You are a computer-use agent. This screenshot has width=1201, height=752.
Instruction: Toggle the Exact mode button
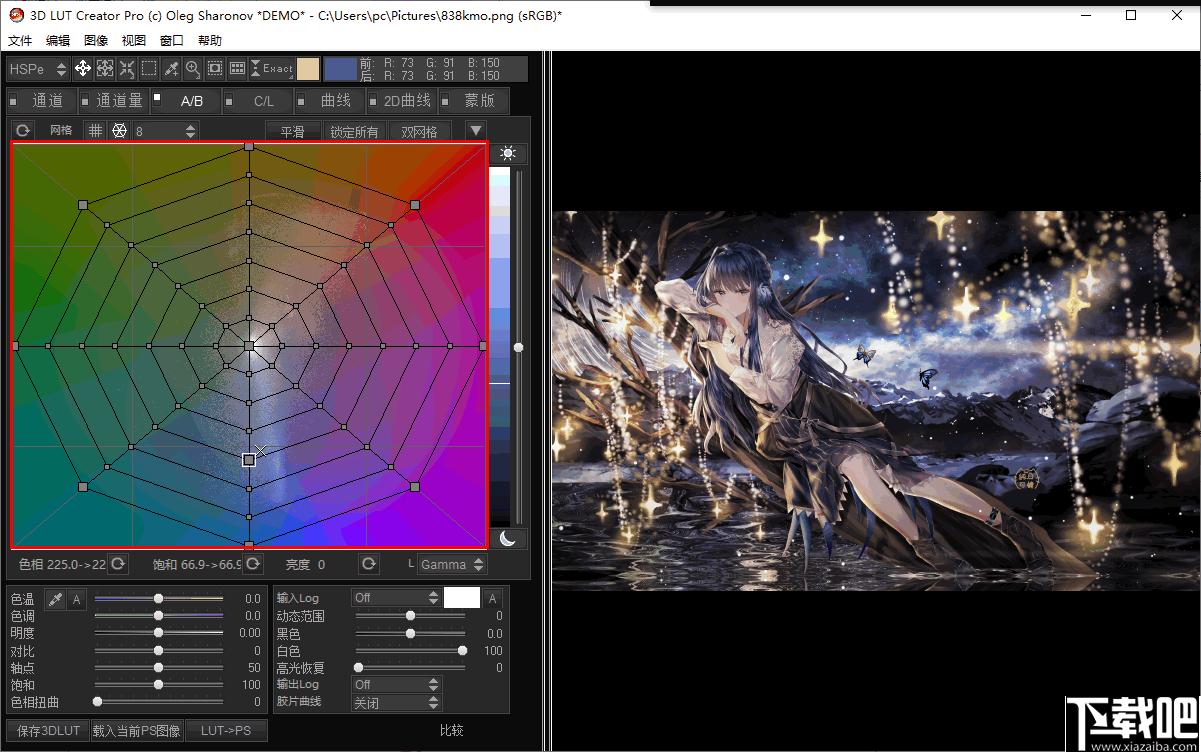pos(271,69)
